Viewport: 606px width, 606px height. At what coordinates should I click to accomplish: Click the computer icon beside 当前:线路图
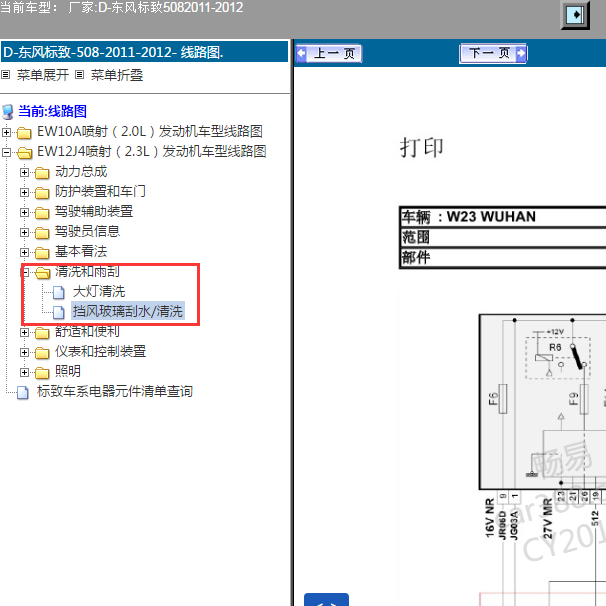[x=7, y=112]
